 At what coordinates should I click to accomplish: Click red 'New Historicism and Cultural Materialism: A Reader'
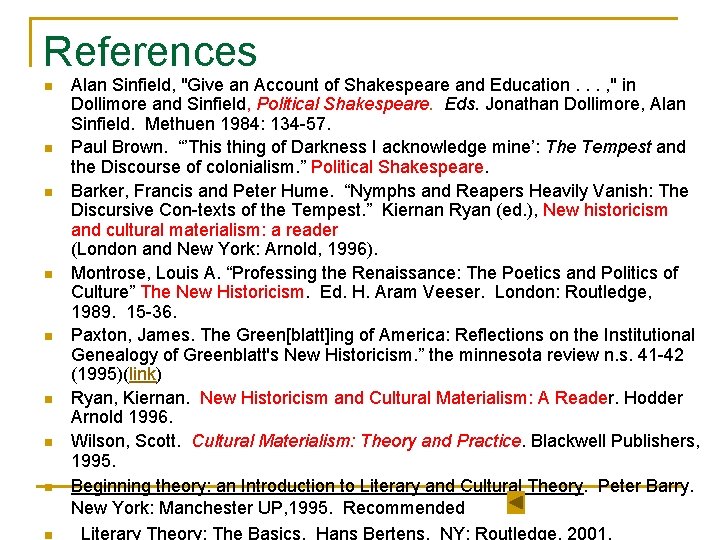(404, 398)
